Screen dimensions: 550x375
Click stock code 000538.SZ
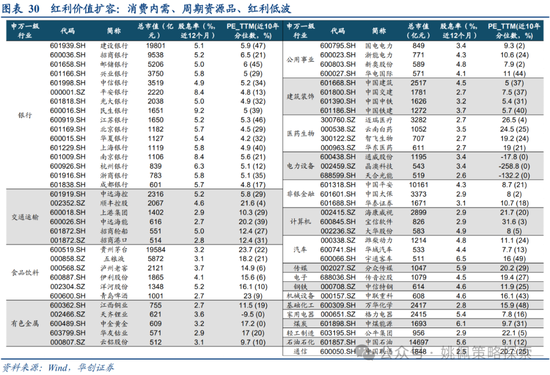(338, 129)
